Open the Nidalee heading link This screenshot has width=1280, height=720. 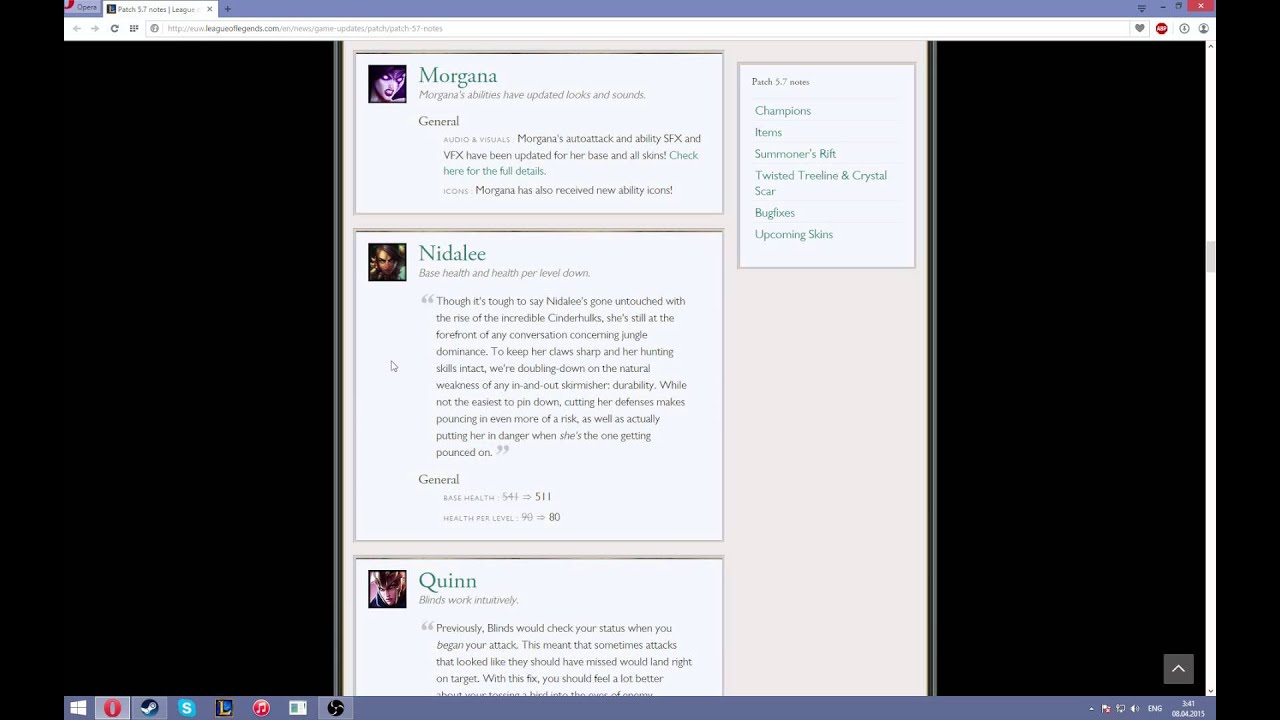[x=452, y=253]
